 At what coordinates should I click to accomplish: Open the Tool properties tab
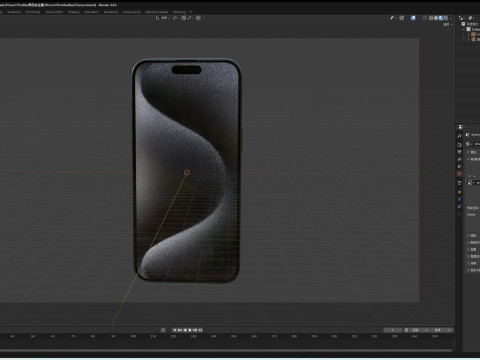coord(459,136)
